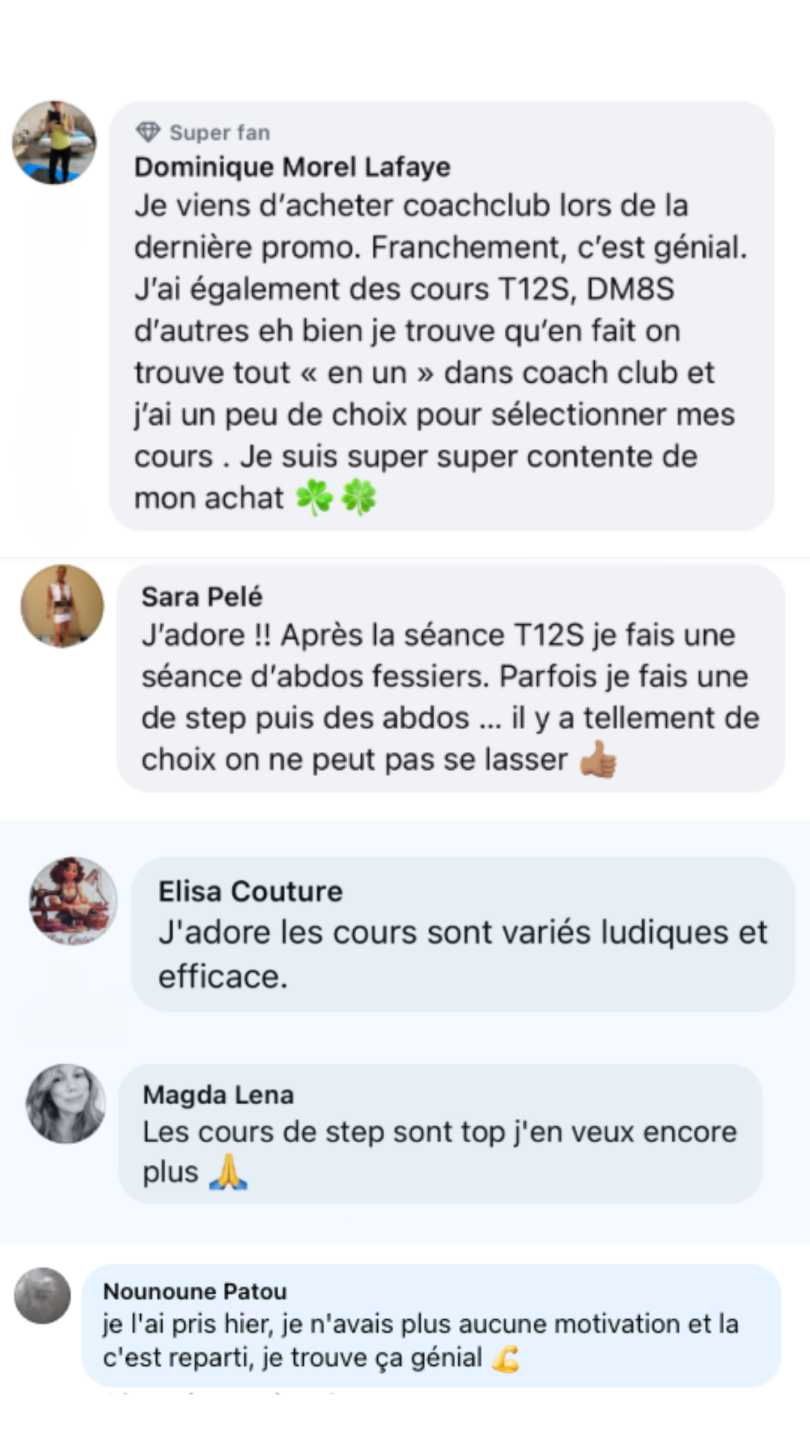This screenshot has width=810, height=1440.
Task: Click flexed biceps emoji in Nounoune's comment
Action: tap(506, 1359)
